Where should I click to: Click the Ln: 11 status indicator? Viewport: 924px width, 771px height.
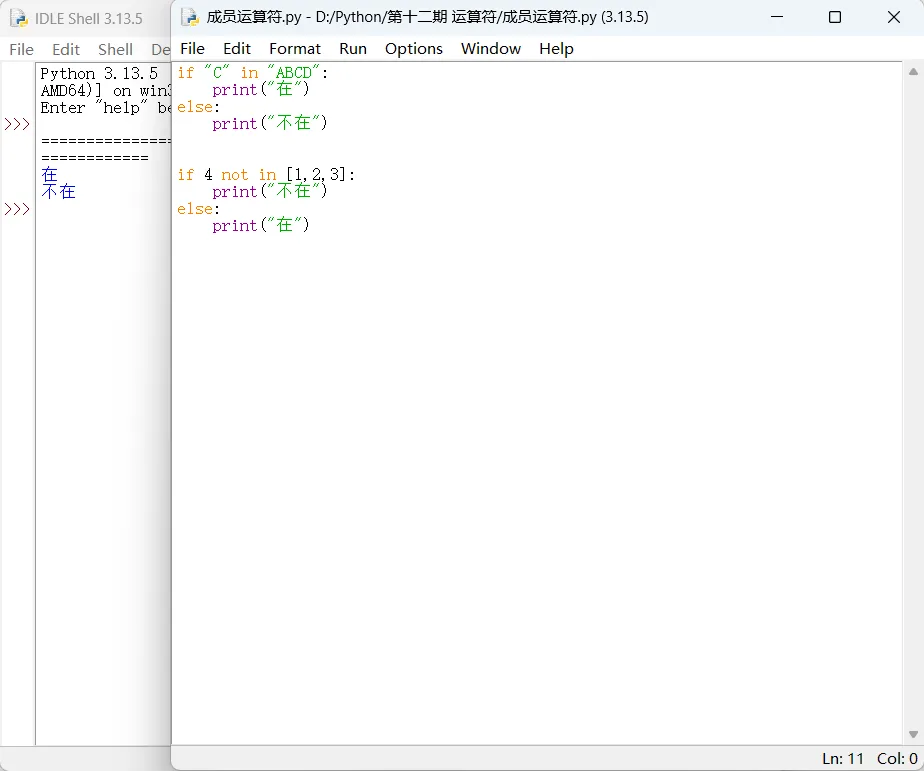point(843,759)
